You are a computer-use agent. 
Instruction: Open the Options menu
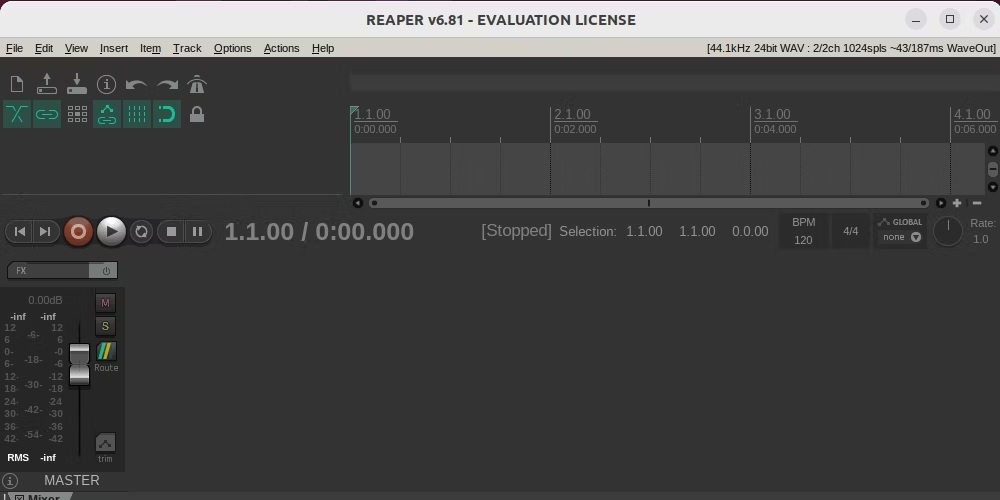tap(232, 48)
